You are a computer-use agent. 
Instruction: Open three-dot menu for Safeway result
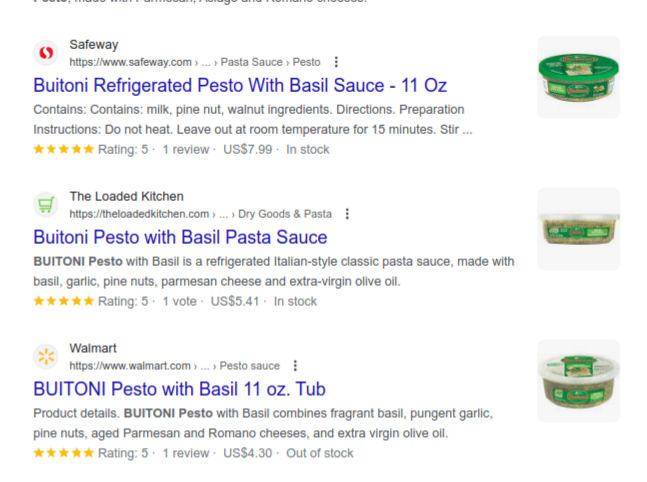pyautogui.click(x=336, y=62)
